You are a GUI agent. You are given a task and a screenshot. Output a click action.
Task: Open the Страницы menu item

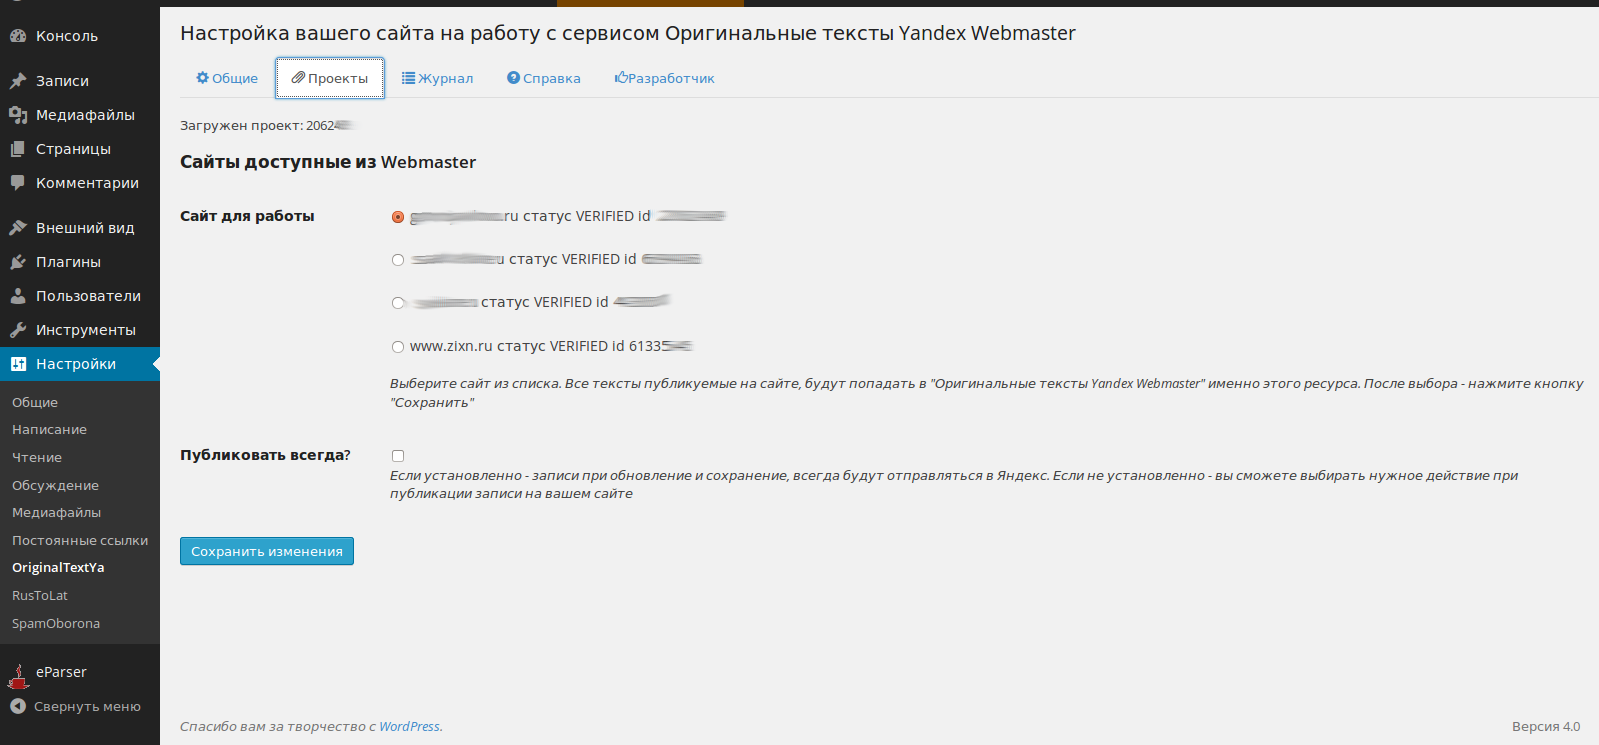pyautogui.click(x=80, y=149)
